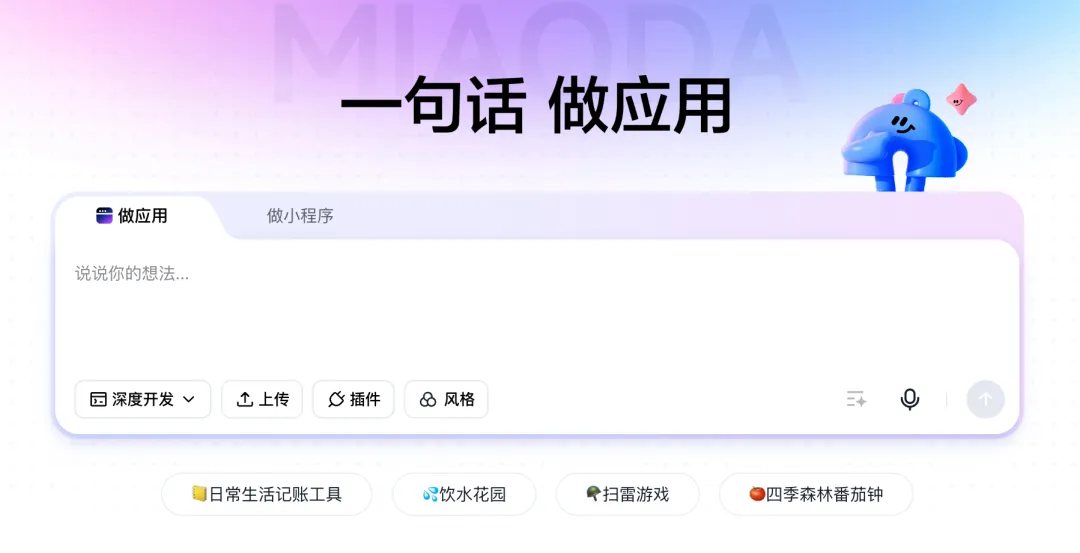Screen dimensions: 1080x553
Task: Click the 一句话 做应用 headline
Action: click(x=536, y=105)
